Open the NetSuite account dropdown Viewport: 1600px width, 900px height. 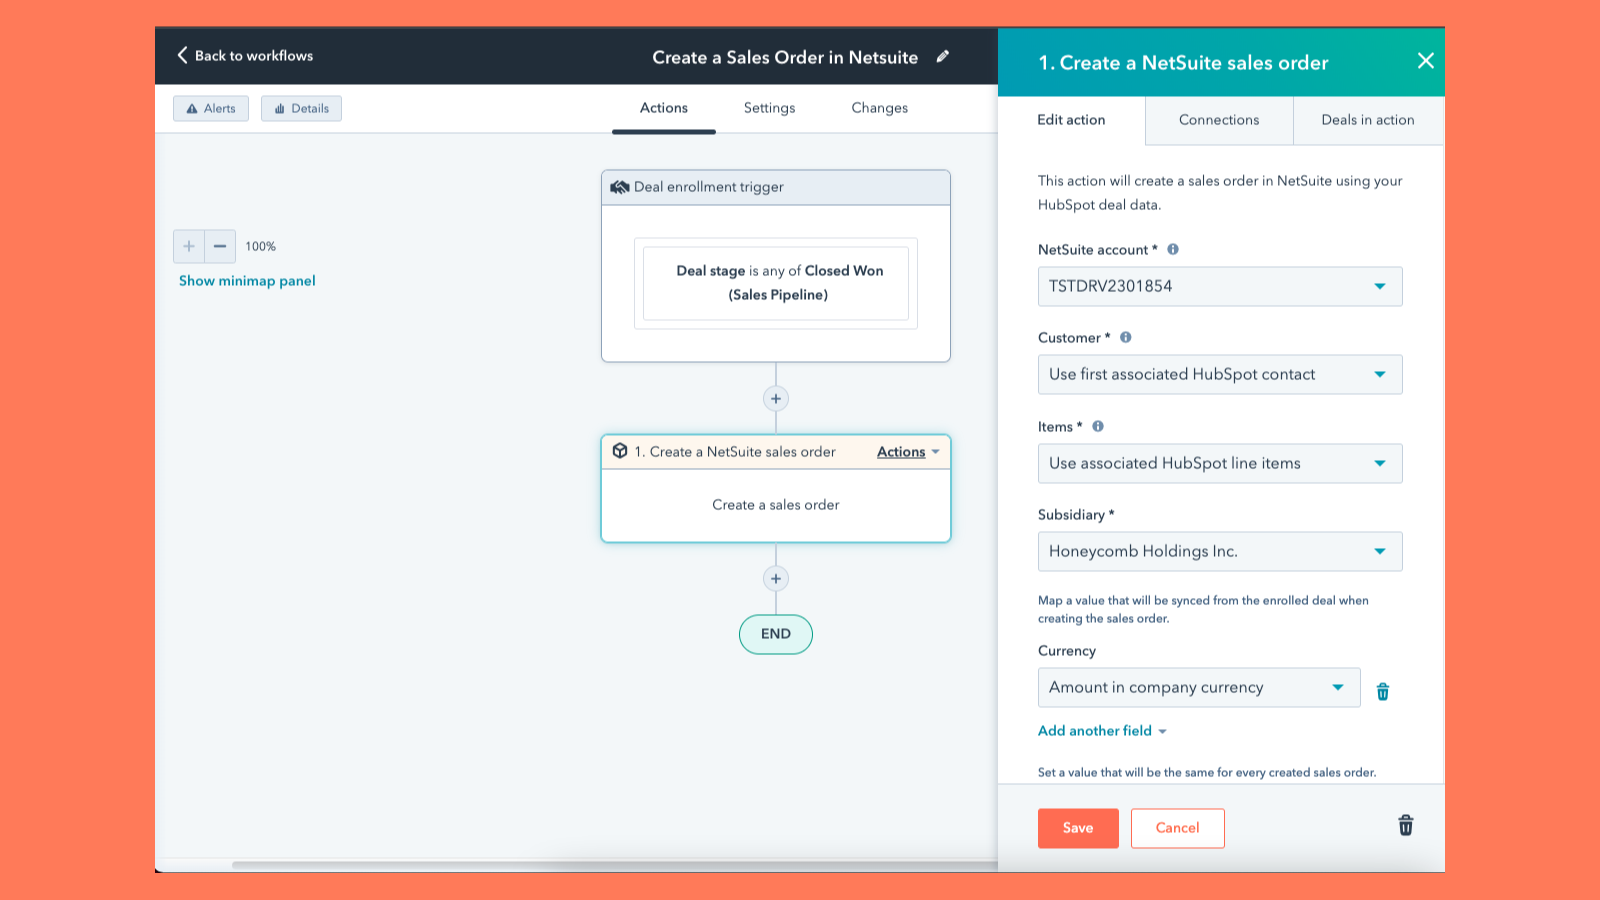pyautogui.click(x=1381, y=286)
